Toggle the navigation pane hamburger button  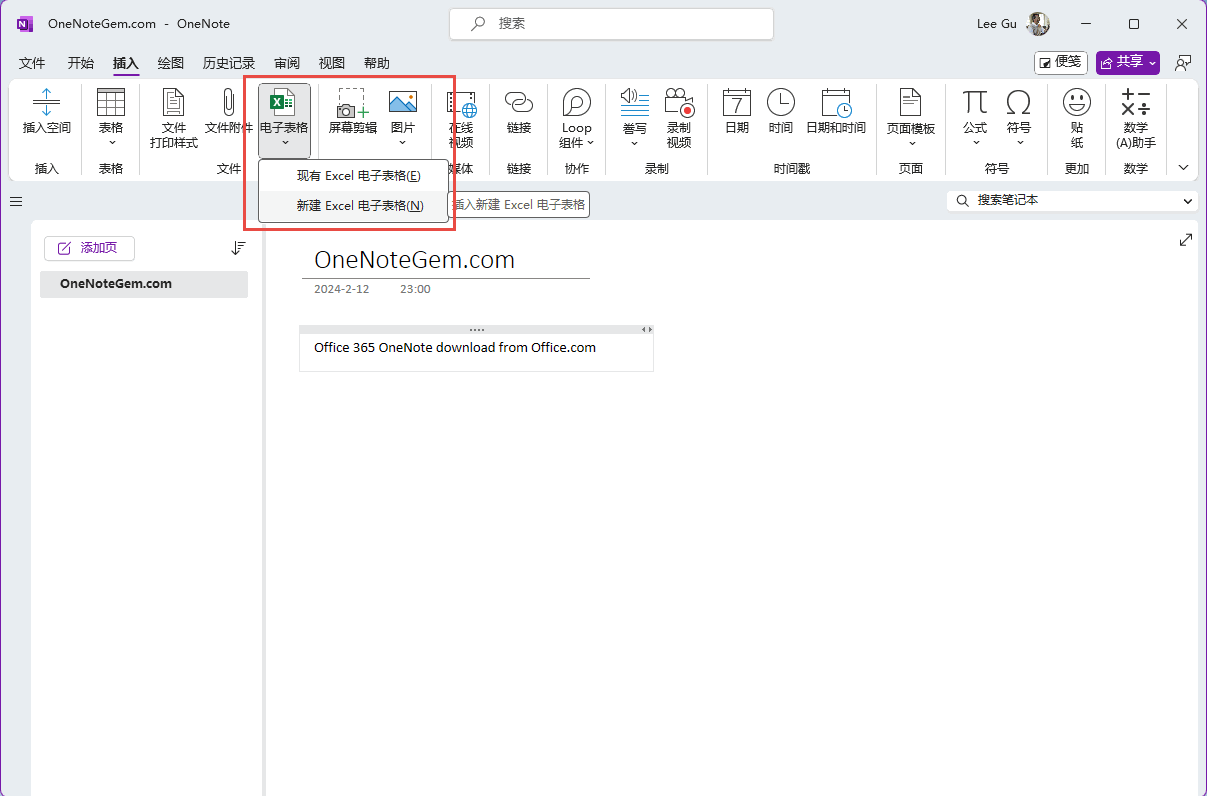pos(16,202)
